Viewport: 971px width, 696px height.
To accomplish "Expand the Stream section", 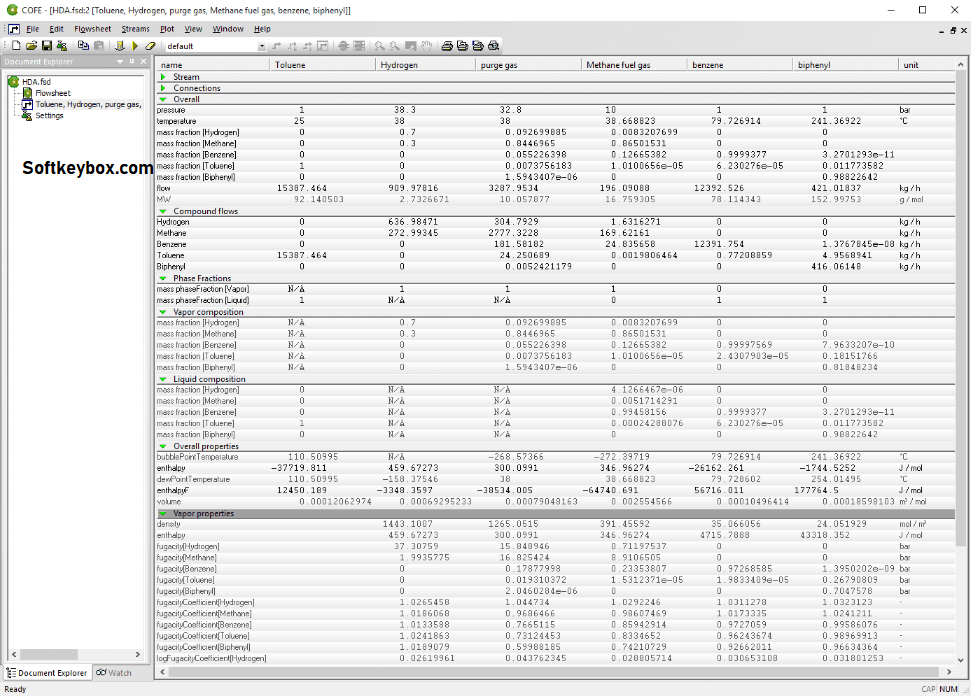I will pyautogui.click(x=163, y=77).
